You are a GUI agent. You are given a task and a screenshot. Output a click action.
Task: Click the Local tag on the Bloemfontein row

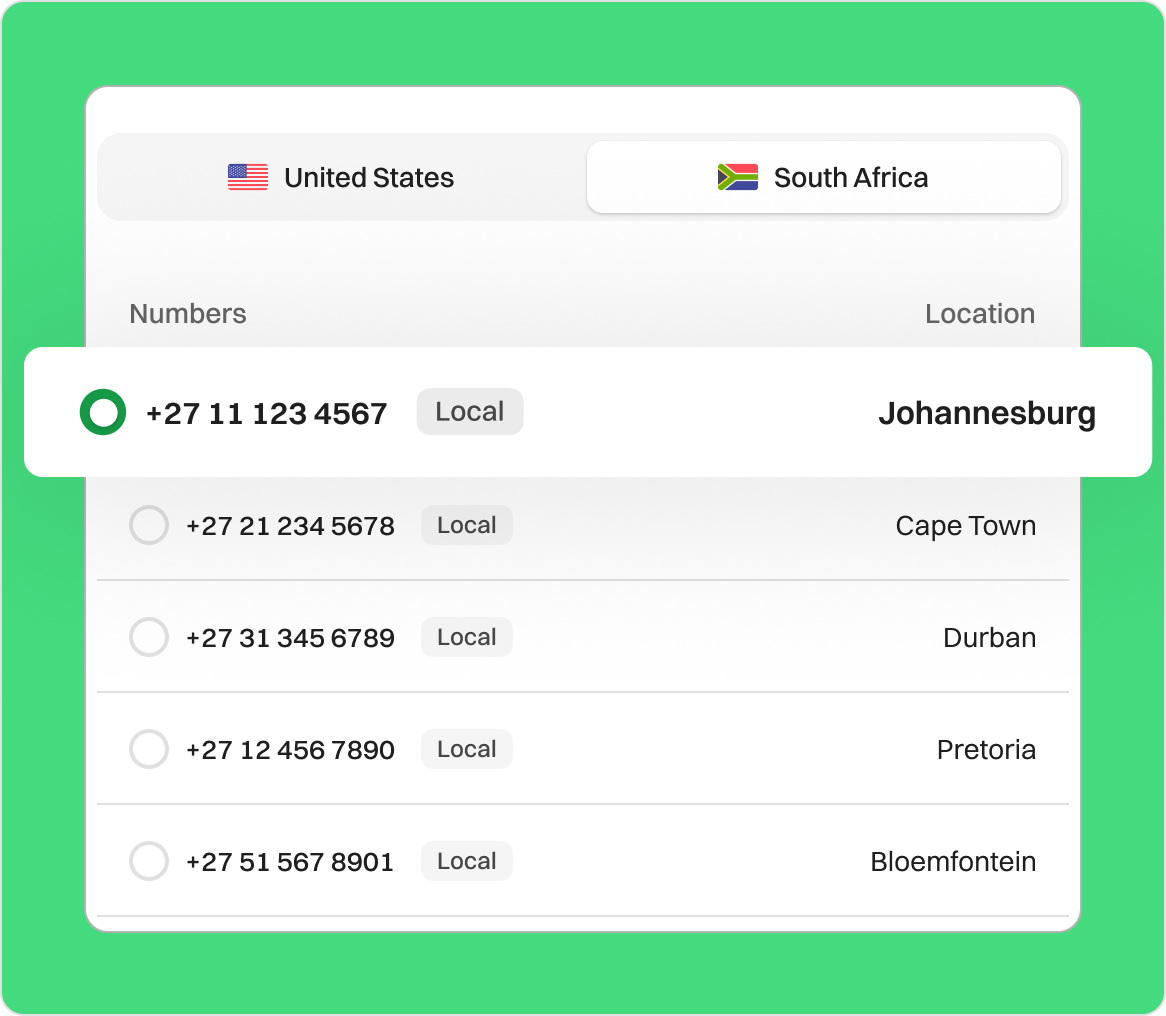coord(467,862)
